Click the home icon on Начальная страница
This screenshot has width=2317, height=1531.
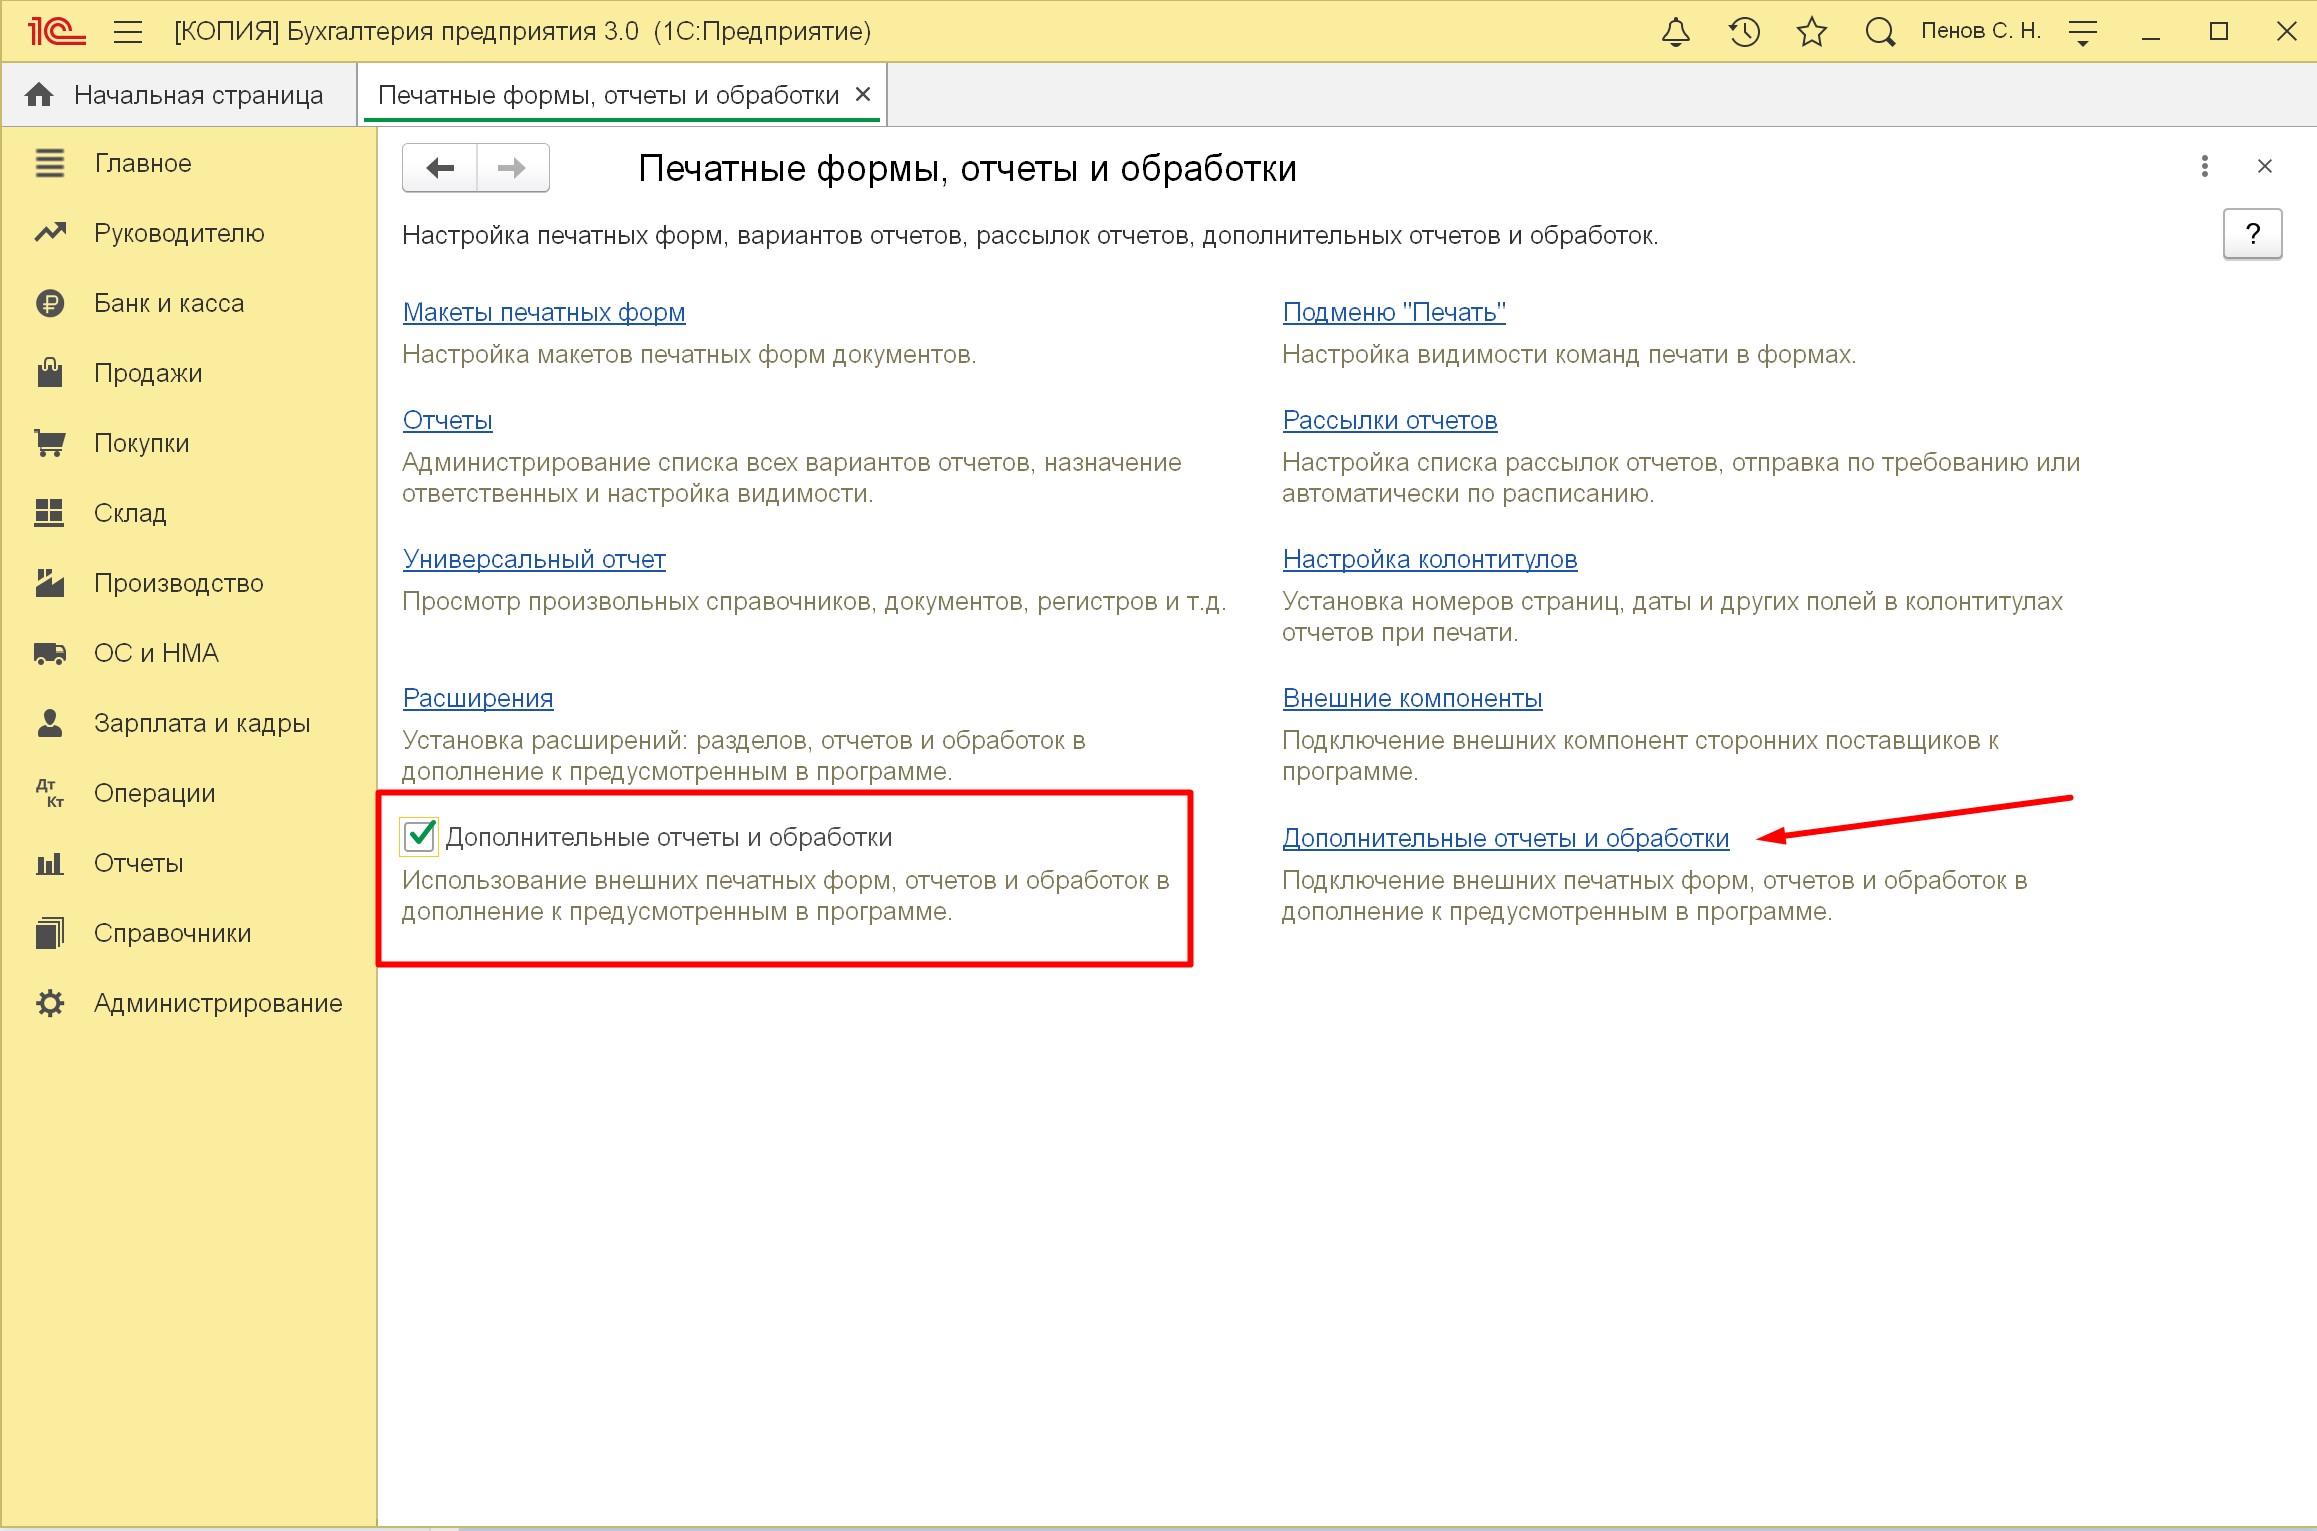(39, 95)
